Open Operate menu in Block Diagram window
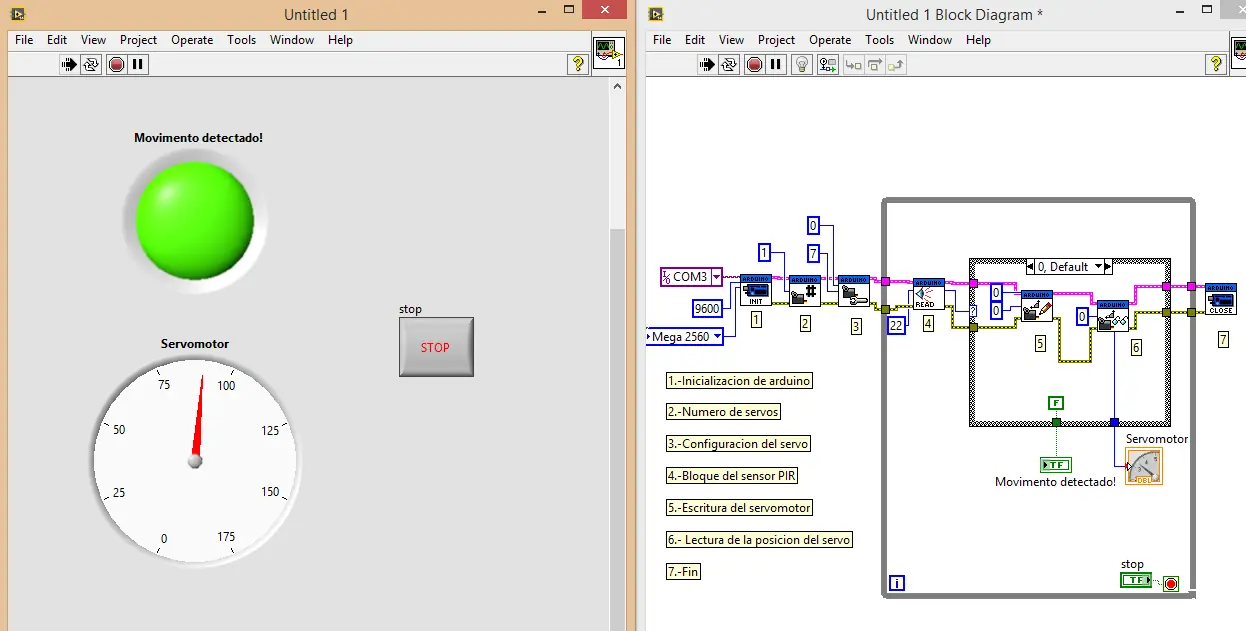Image resolution: width=1246 pixels, height=631 pixels. click(830, 40)
